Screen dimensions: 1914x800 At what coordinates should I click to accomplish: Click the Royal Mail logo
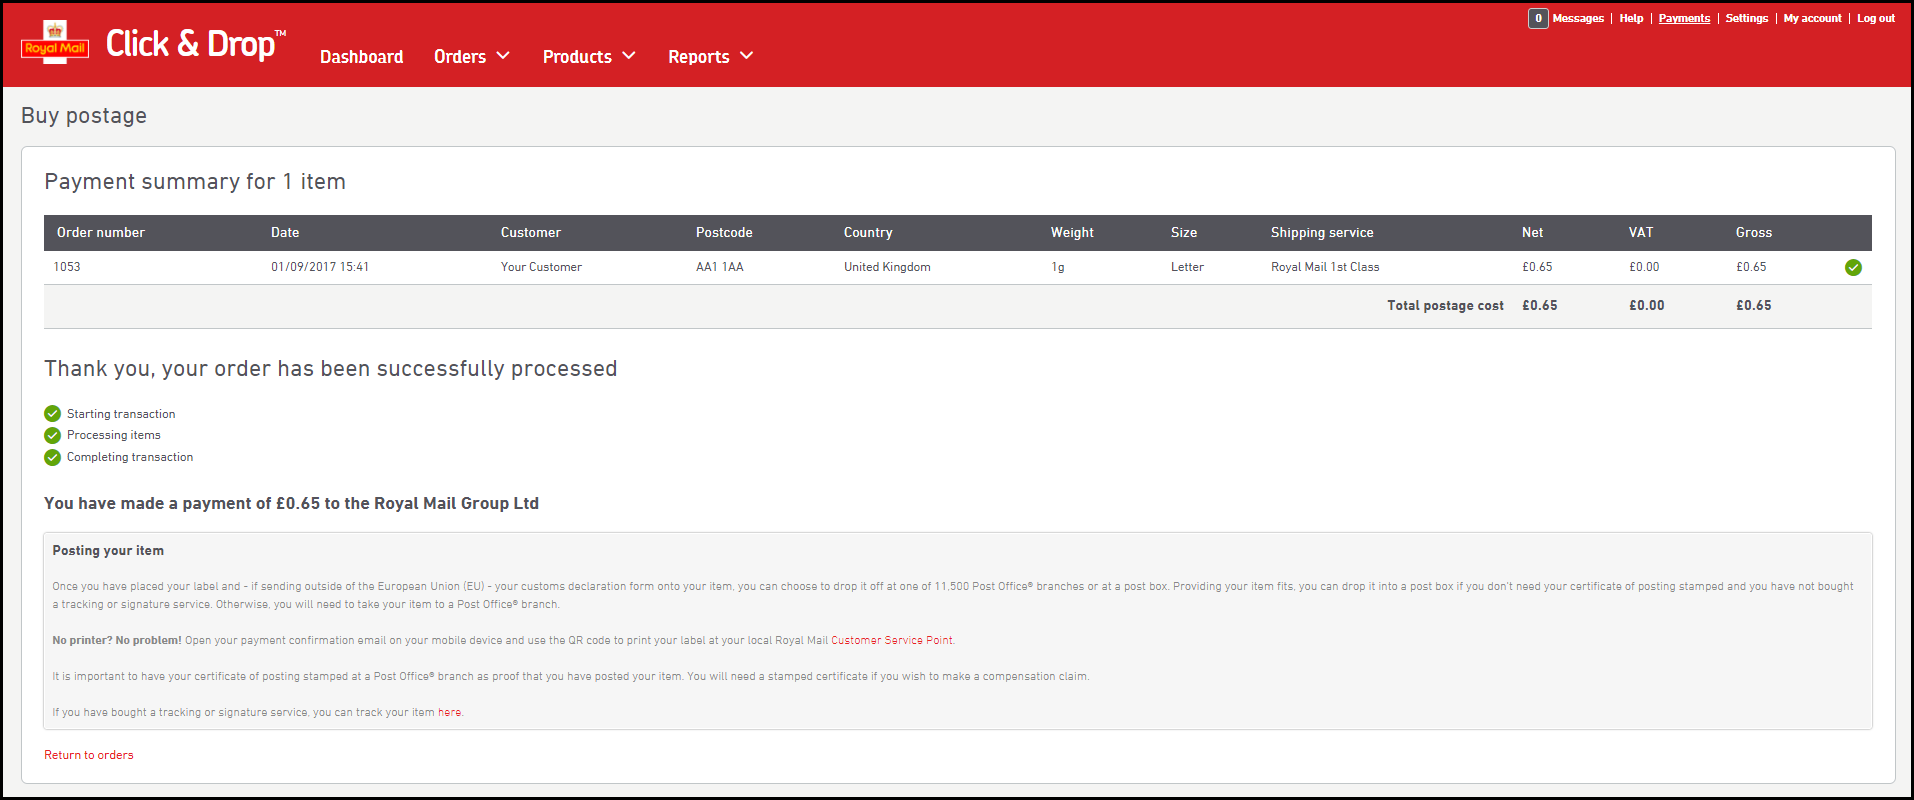[55, 43]
